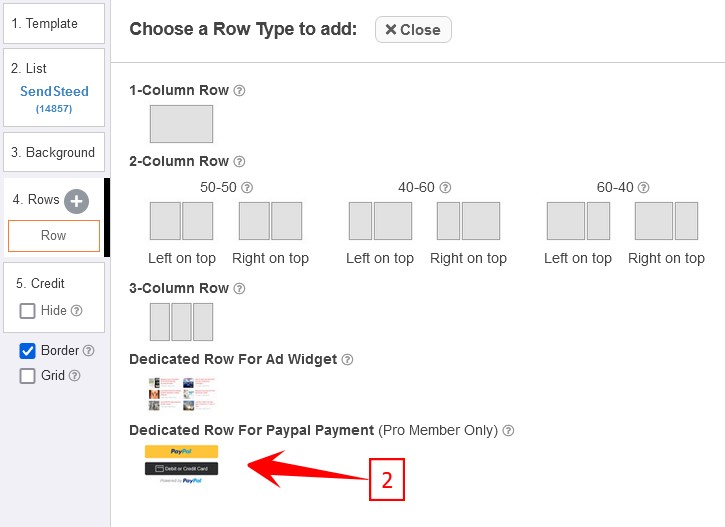Image resolution: width=725 pixels, height=527 pixels.
Task: Open the SendSteed list link
Action: pyautogui.click(x=54, y=91)
